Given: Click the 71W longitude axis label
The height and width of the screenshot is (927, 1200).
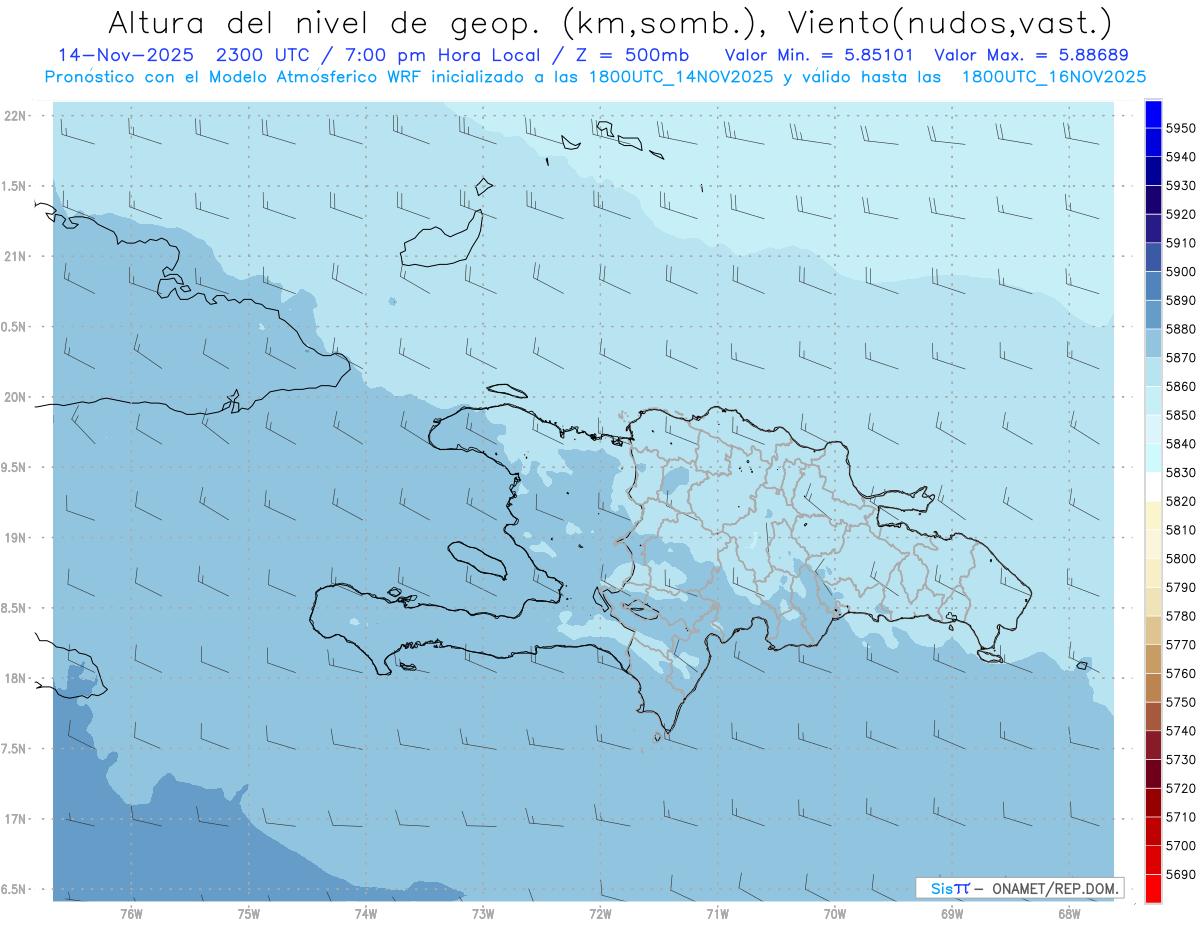Looking at the screenshot, I should (717, 913).
